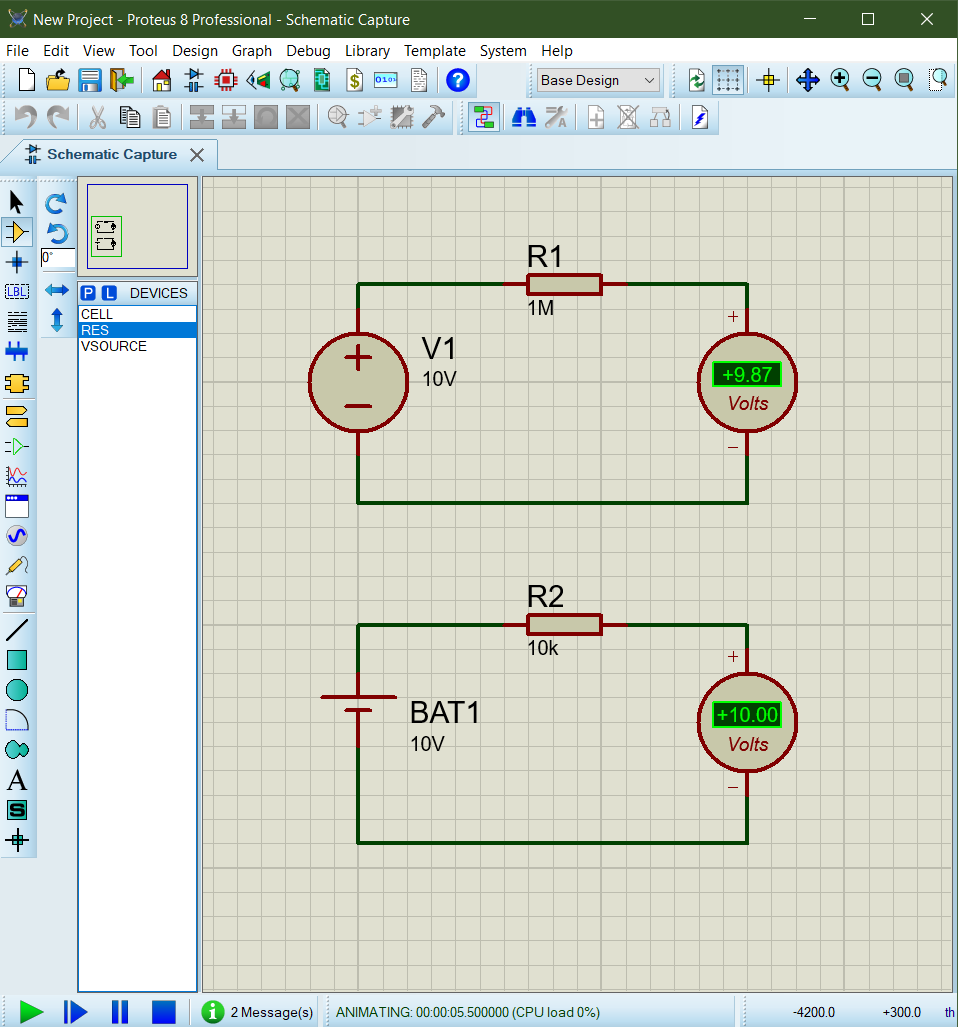Zoom in on the schematic

[x=839, y=80]
